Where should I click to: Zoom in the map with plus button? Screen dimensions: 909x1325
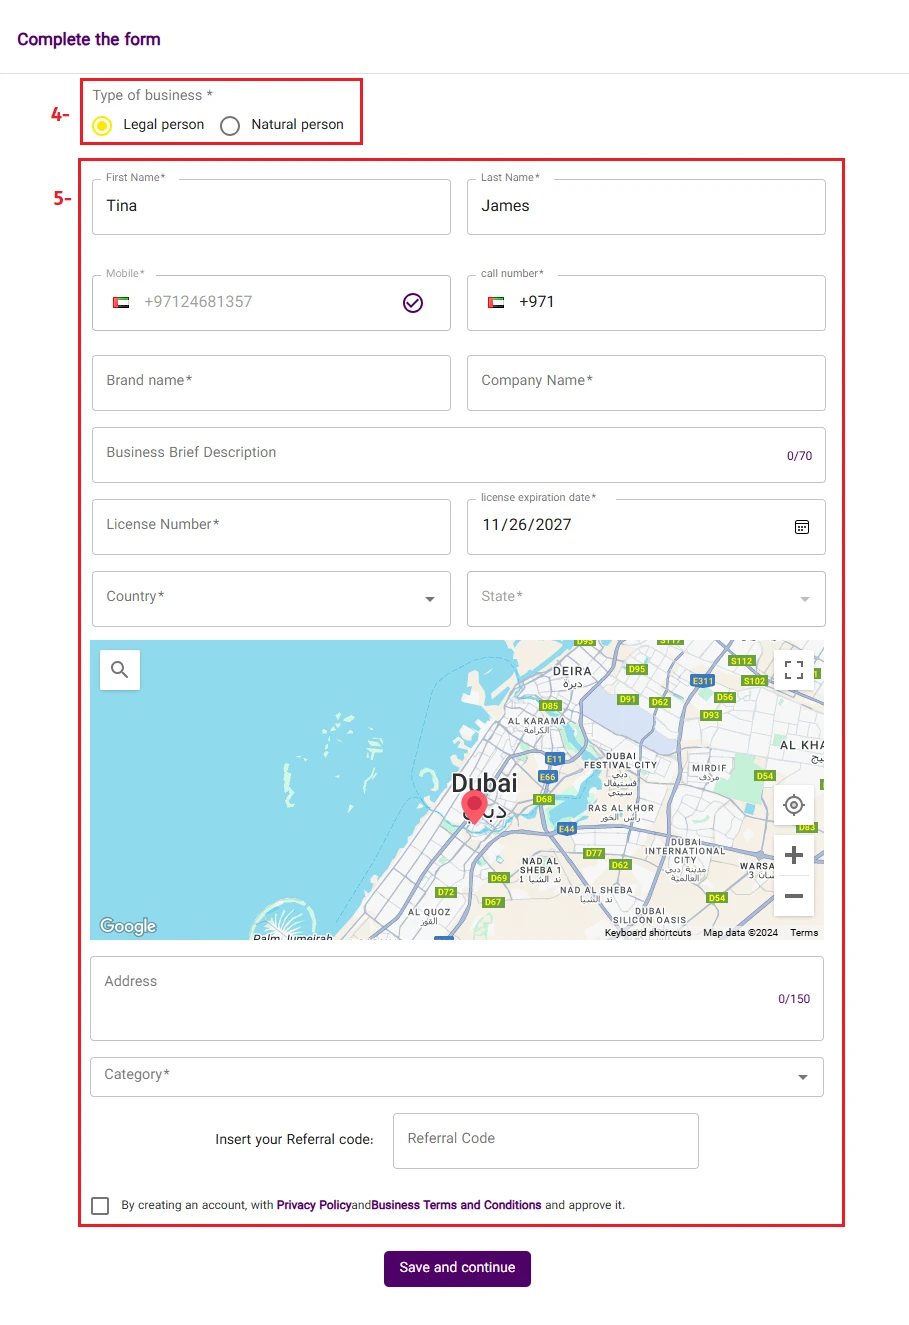point(794,855)
